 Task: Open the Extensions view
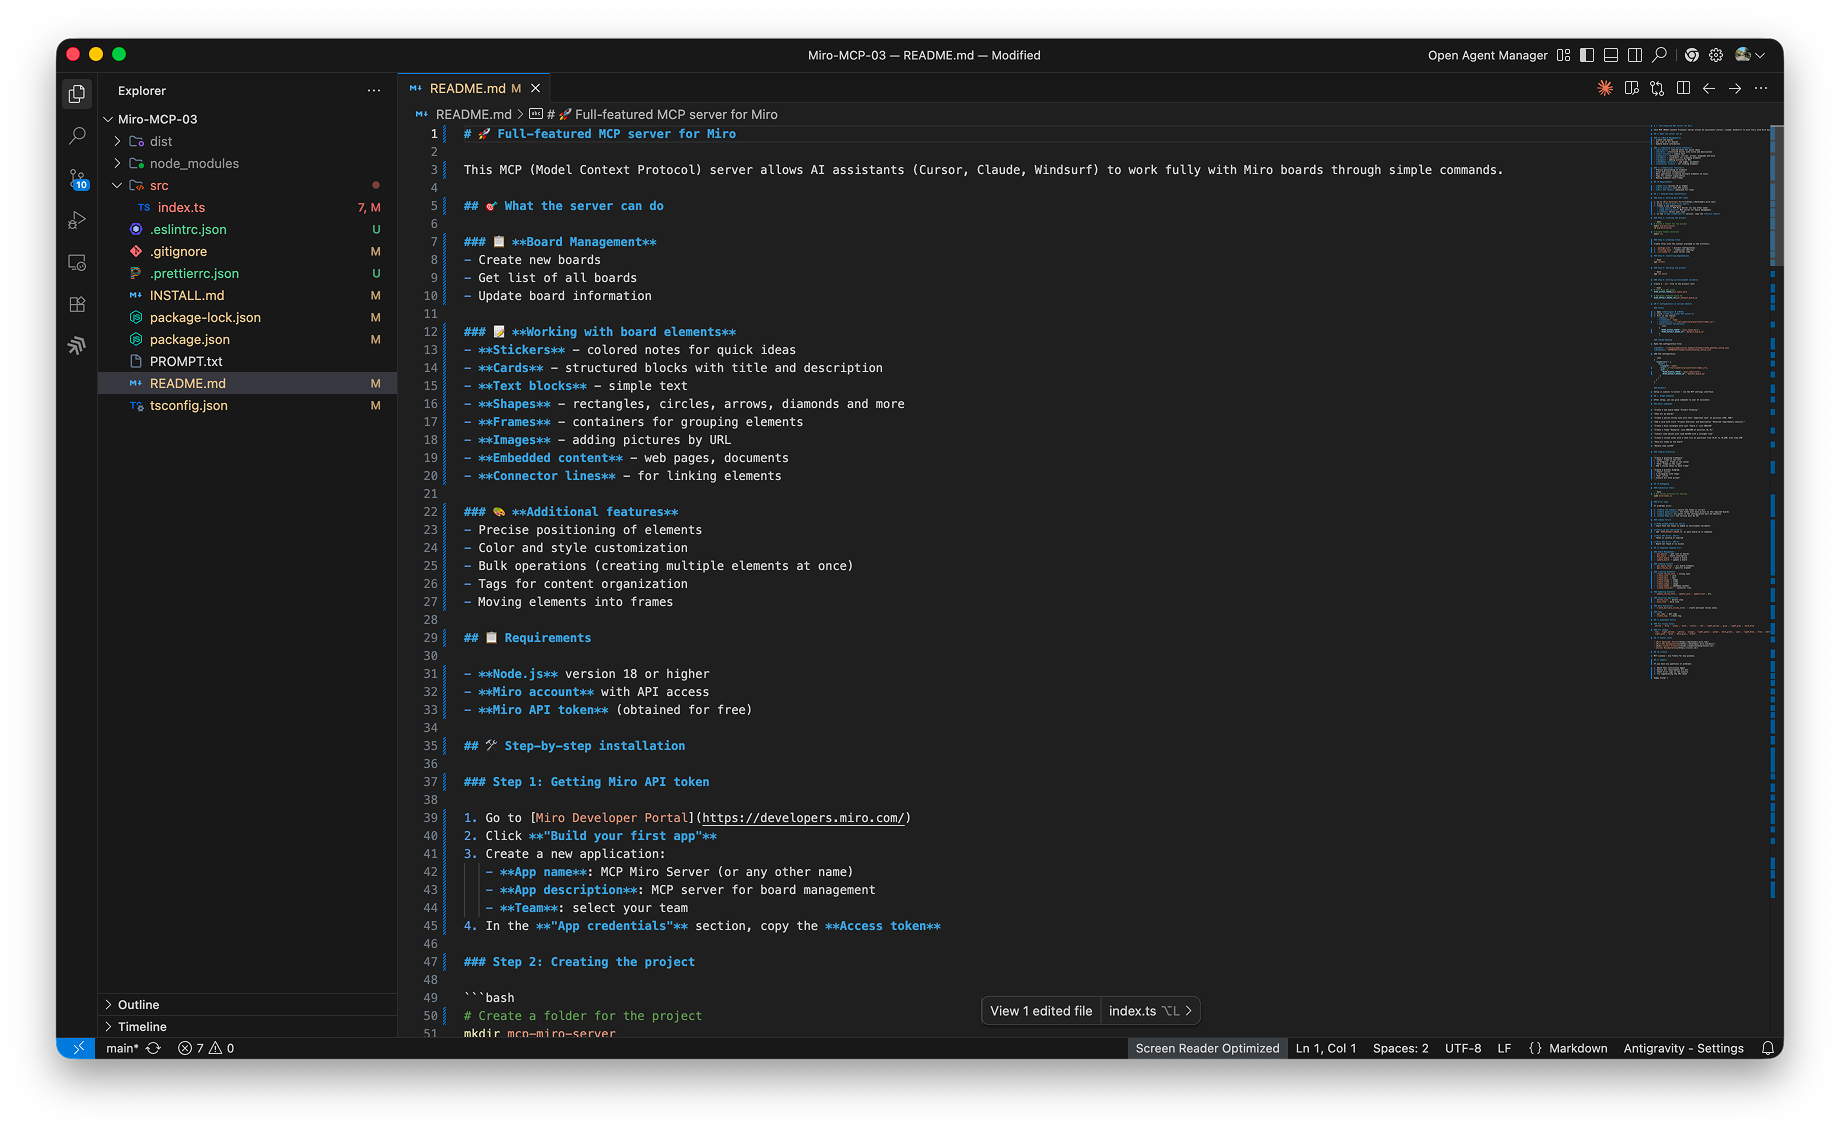(76, 304)
